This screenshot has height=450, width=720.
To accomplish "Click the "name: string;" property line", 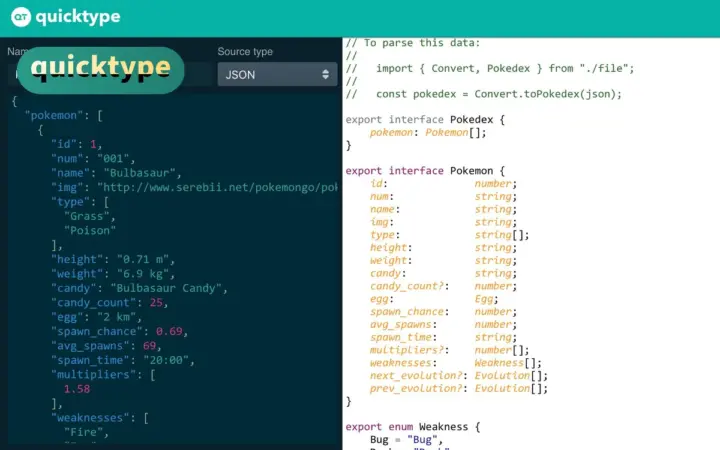I will (x=444, y=209).
